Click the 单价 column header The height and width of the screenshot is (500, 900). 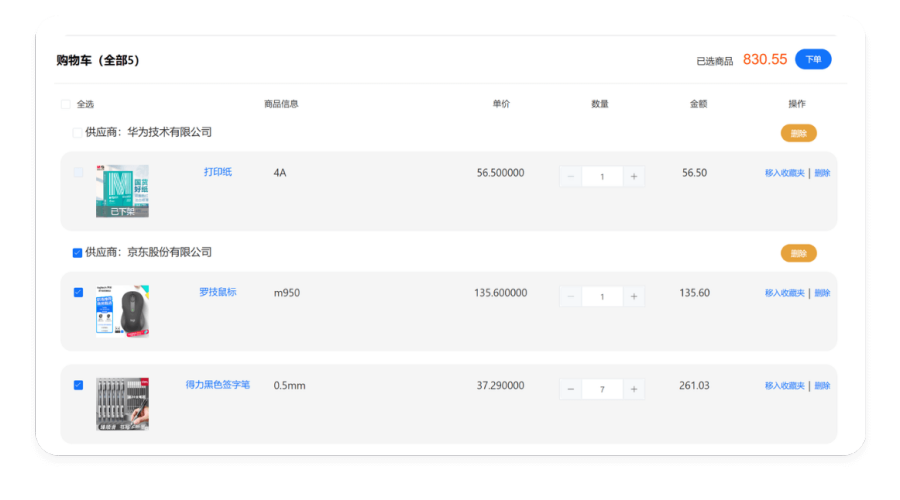pyautogui.click(x=501, y=104)
